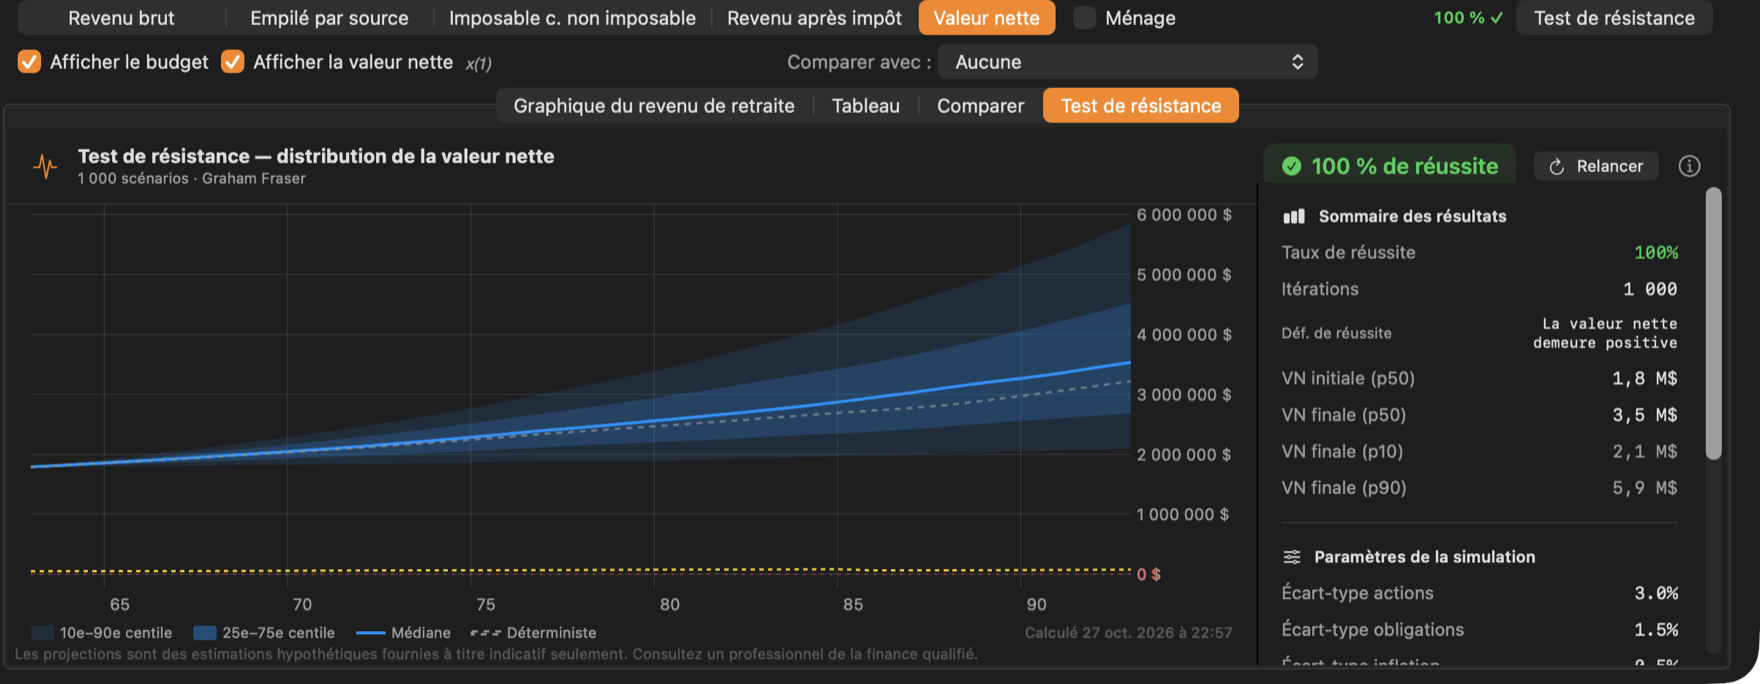Click the Écart-type obligations value 1.5%
Viewport: 1760px width, 684px height.
click(1656, 630)
